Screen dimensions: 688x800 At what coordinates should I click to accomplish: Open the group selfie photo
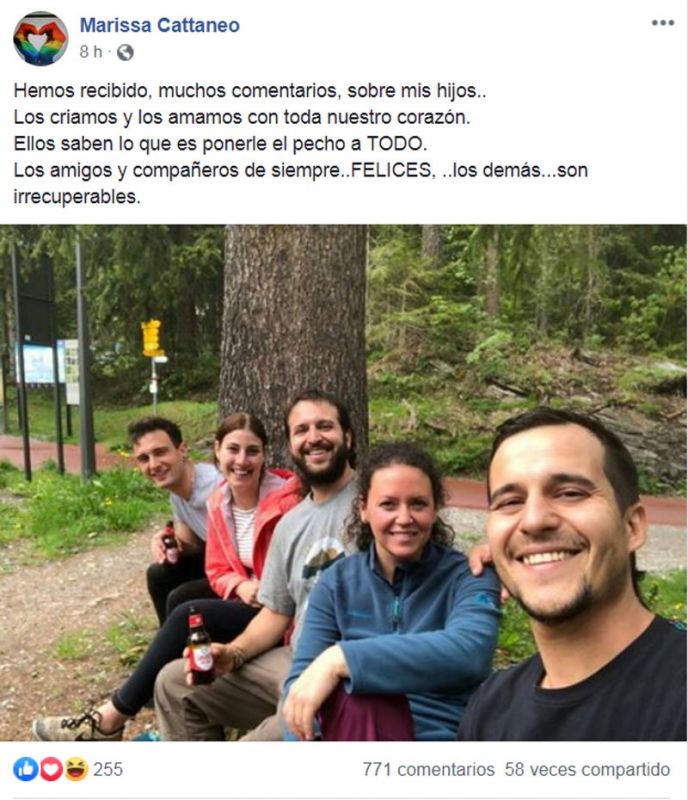pyautogui.click(x=343, y=483)
